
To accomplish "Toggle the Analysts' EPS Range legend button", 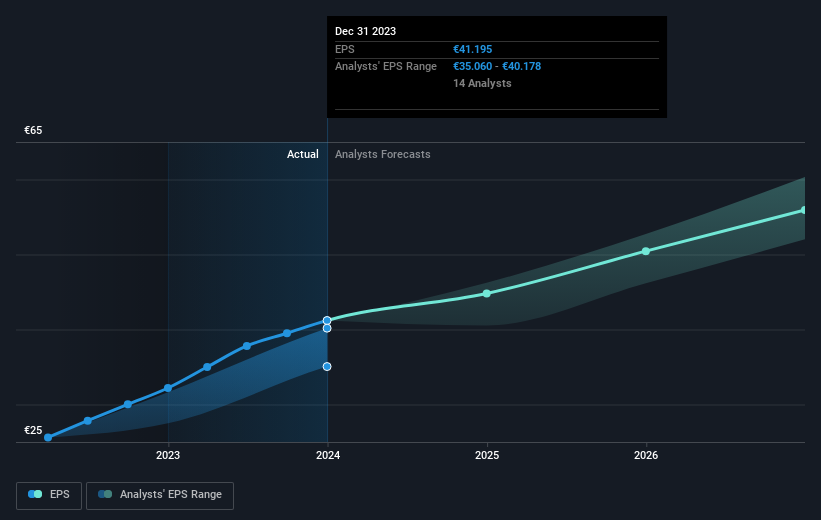I will pyautogui.click(x=160, y=495).
